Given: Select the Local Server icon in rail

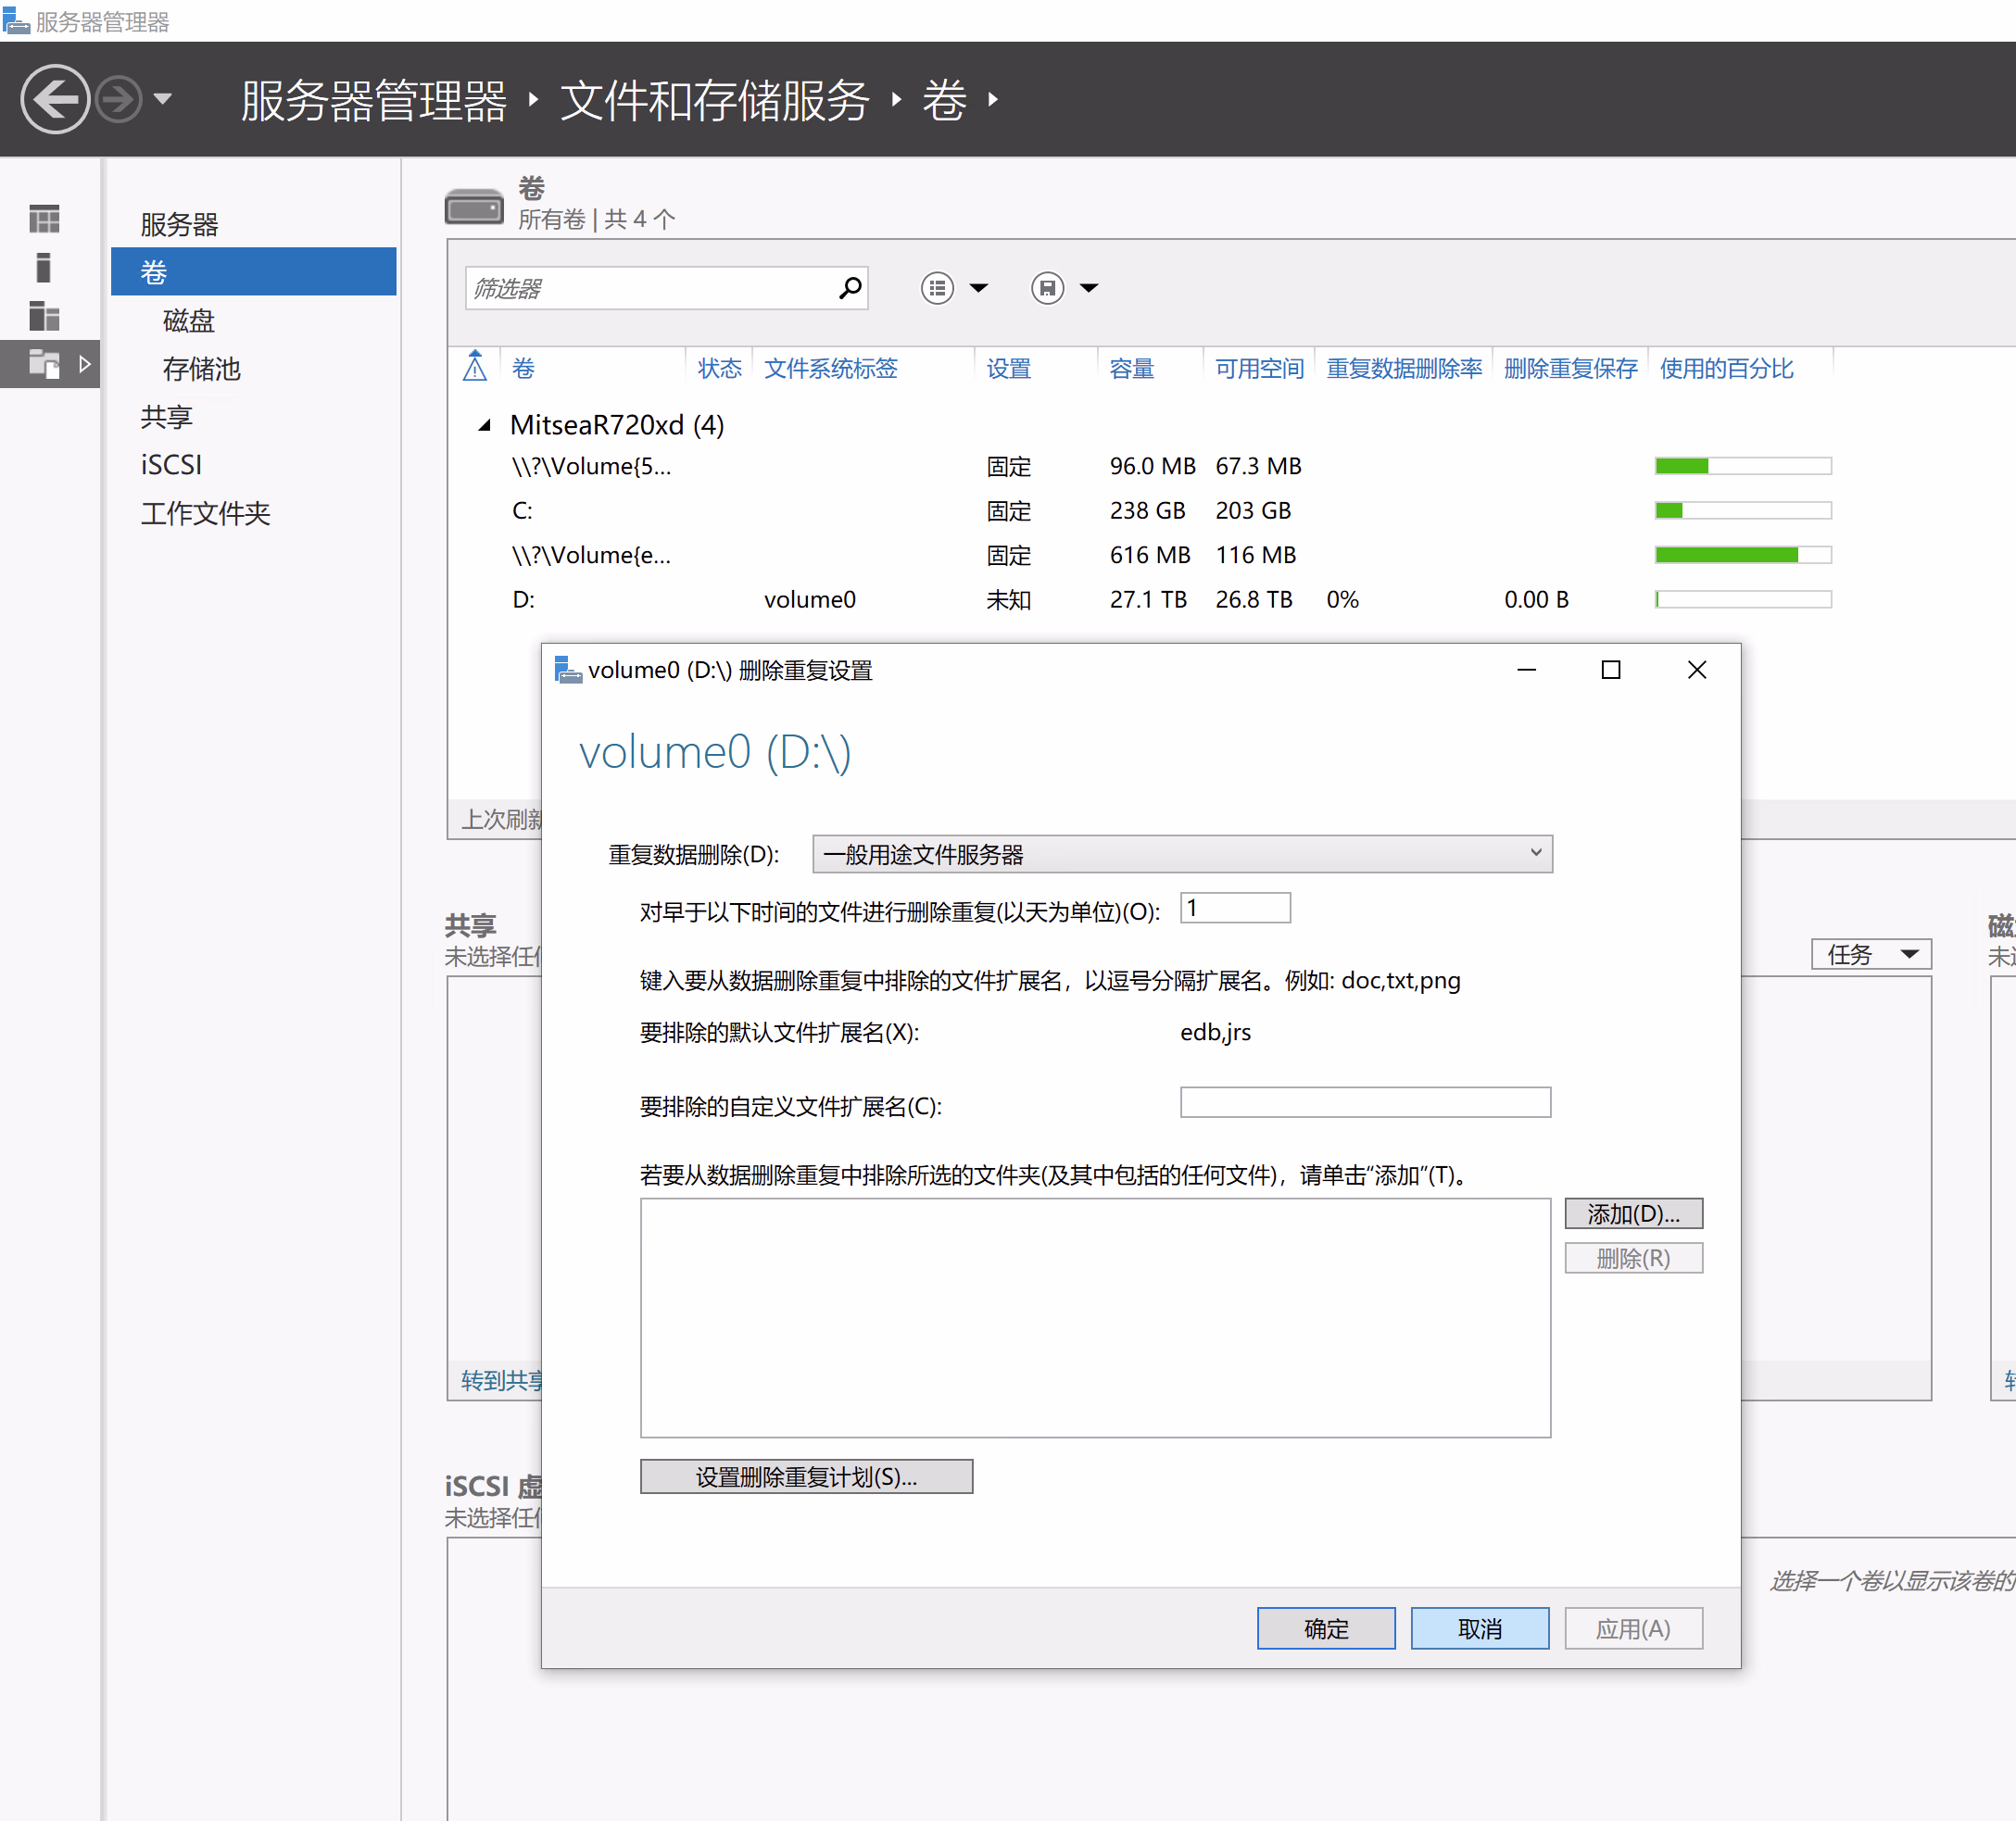Looking at the screenshot, I should coord(44,267).
